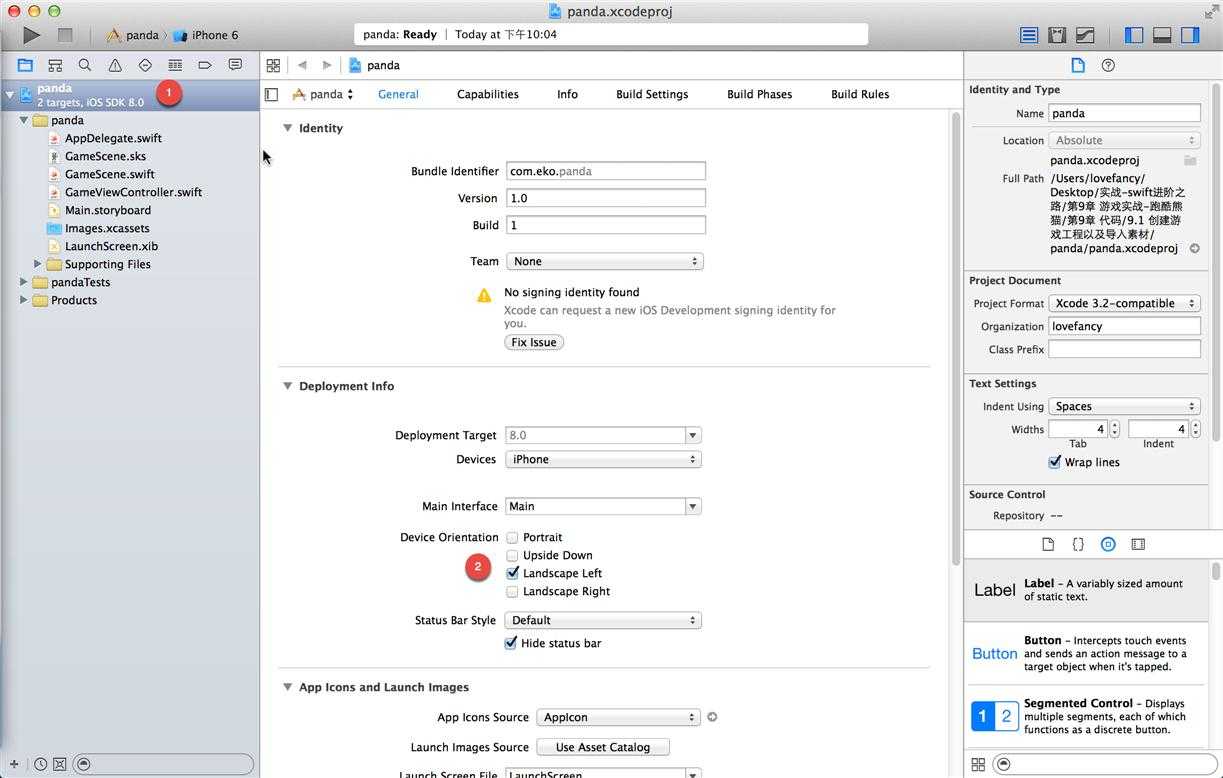Show the Project navigator
This screenshot has width=1223, height=778.
[x=25, y=65]
